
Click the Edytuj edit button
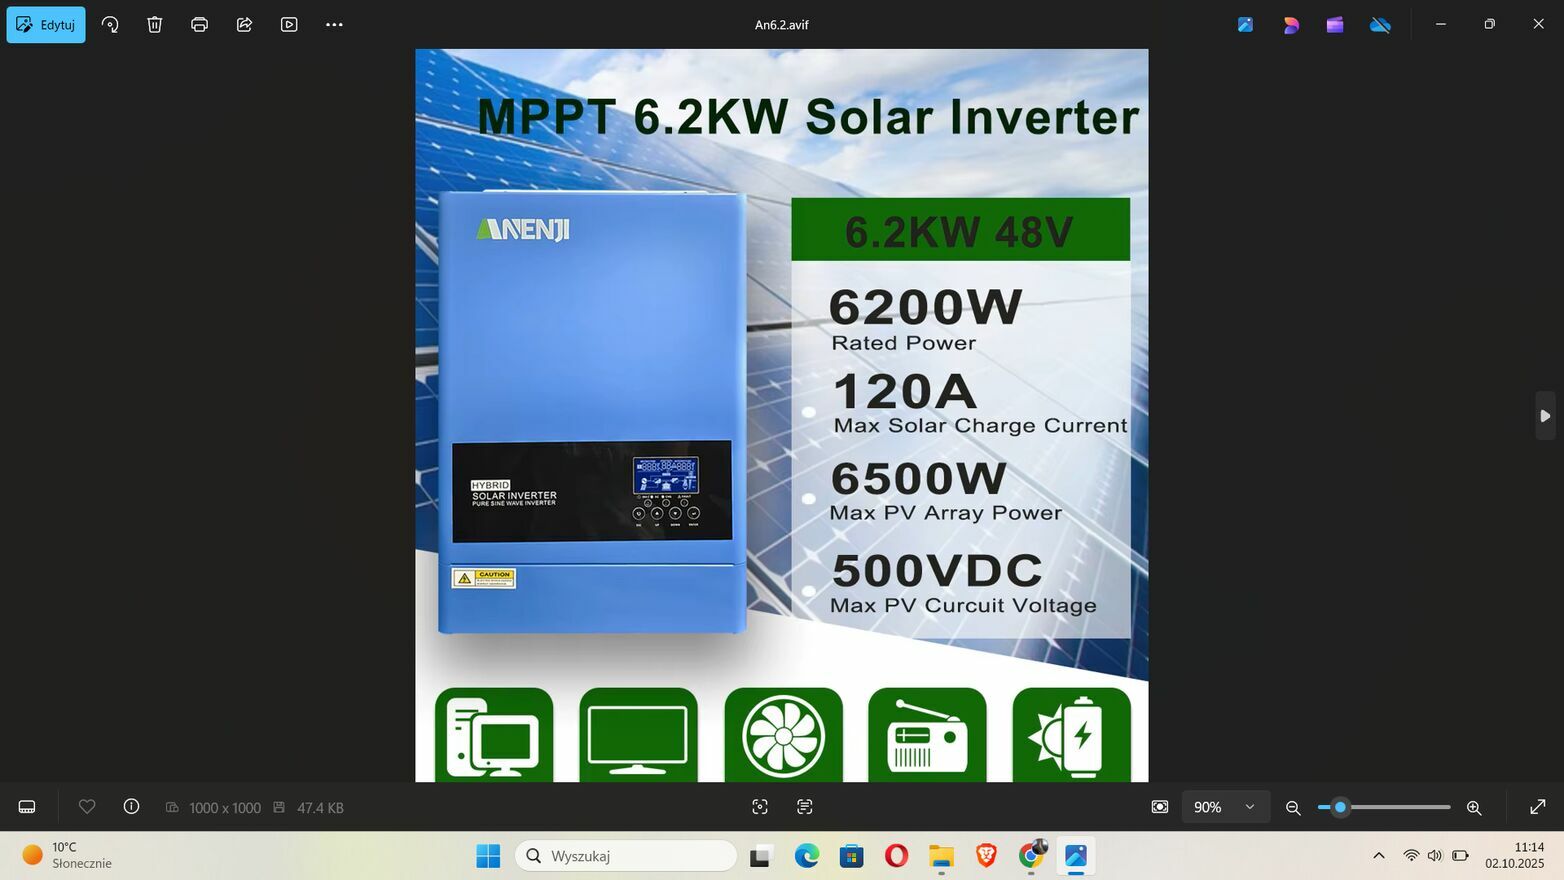(46, 25)
